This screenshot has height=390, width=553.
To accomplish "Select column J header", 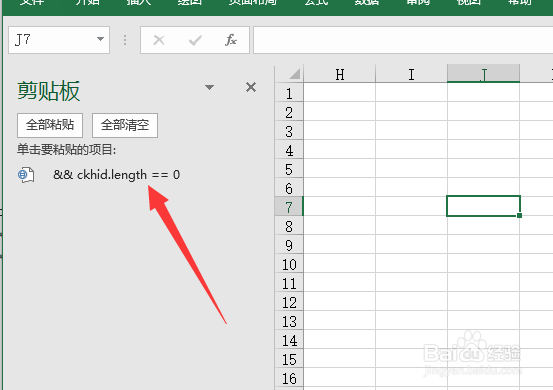I will click(484, 74).
